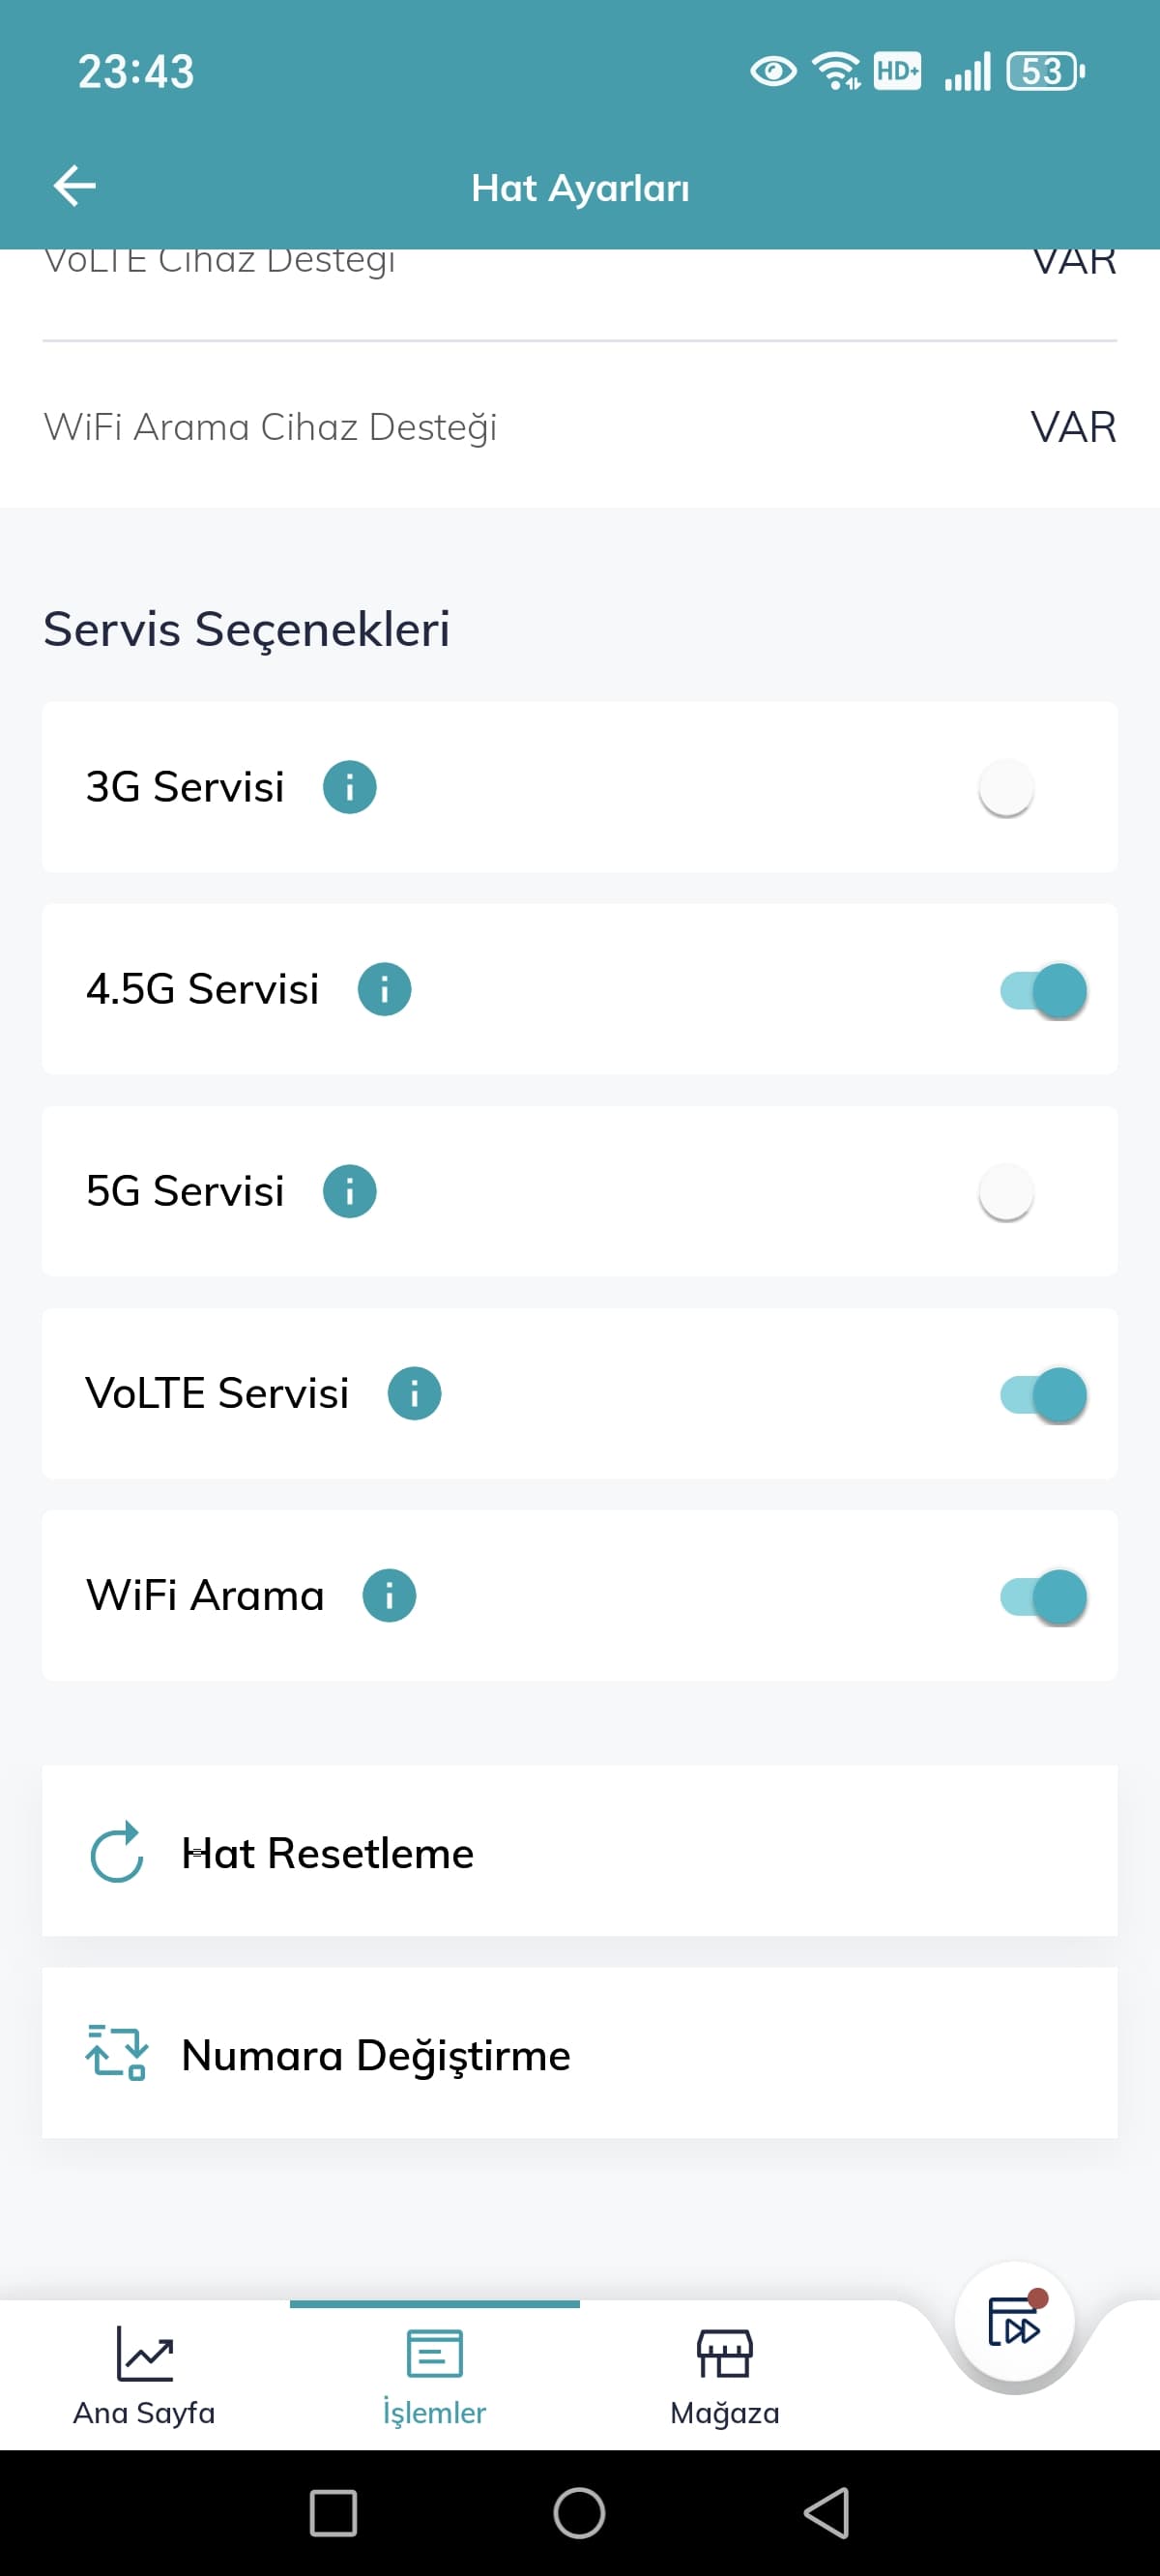Tap the floating stories video icon
The image size is (1160, 2576).
point(1014,2322)
